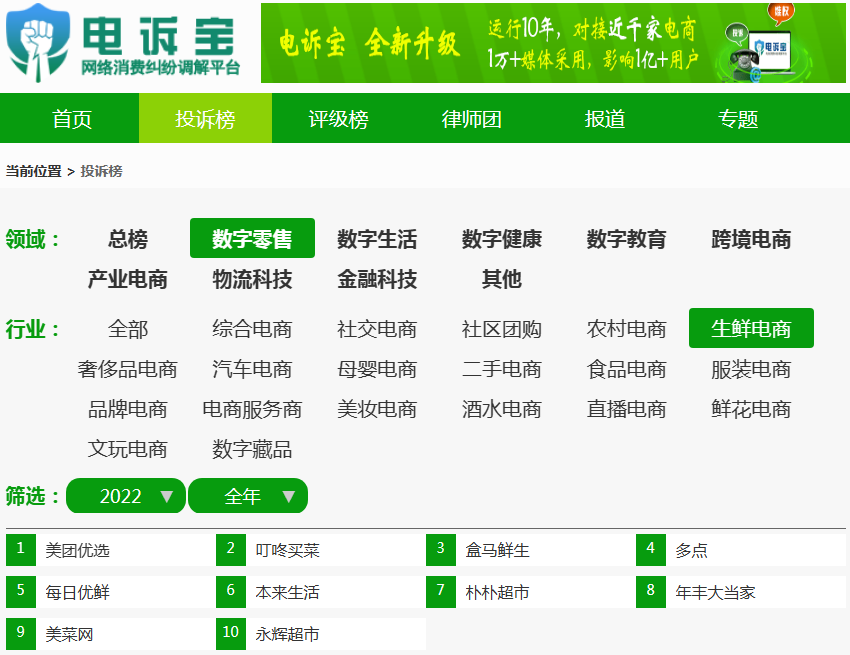Select the 数字藏品 industry
Screen dimensions: 850x655
pos(252,449)
